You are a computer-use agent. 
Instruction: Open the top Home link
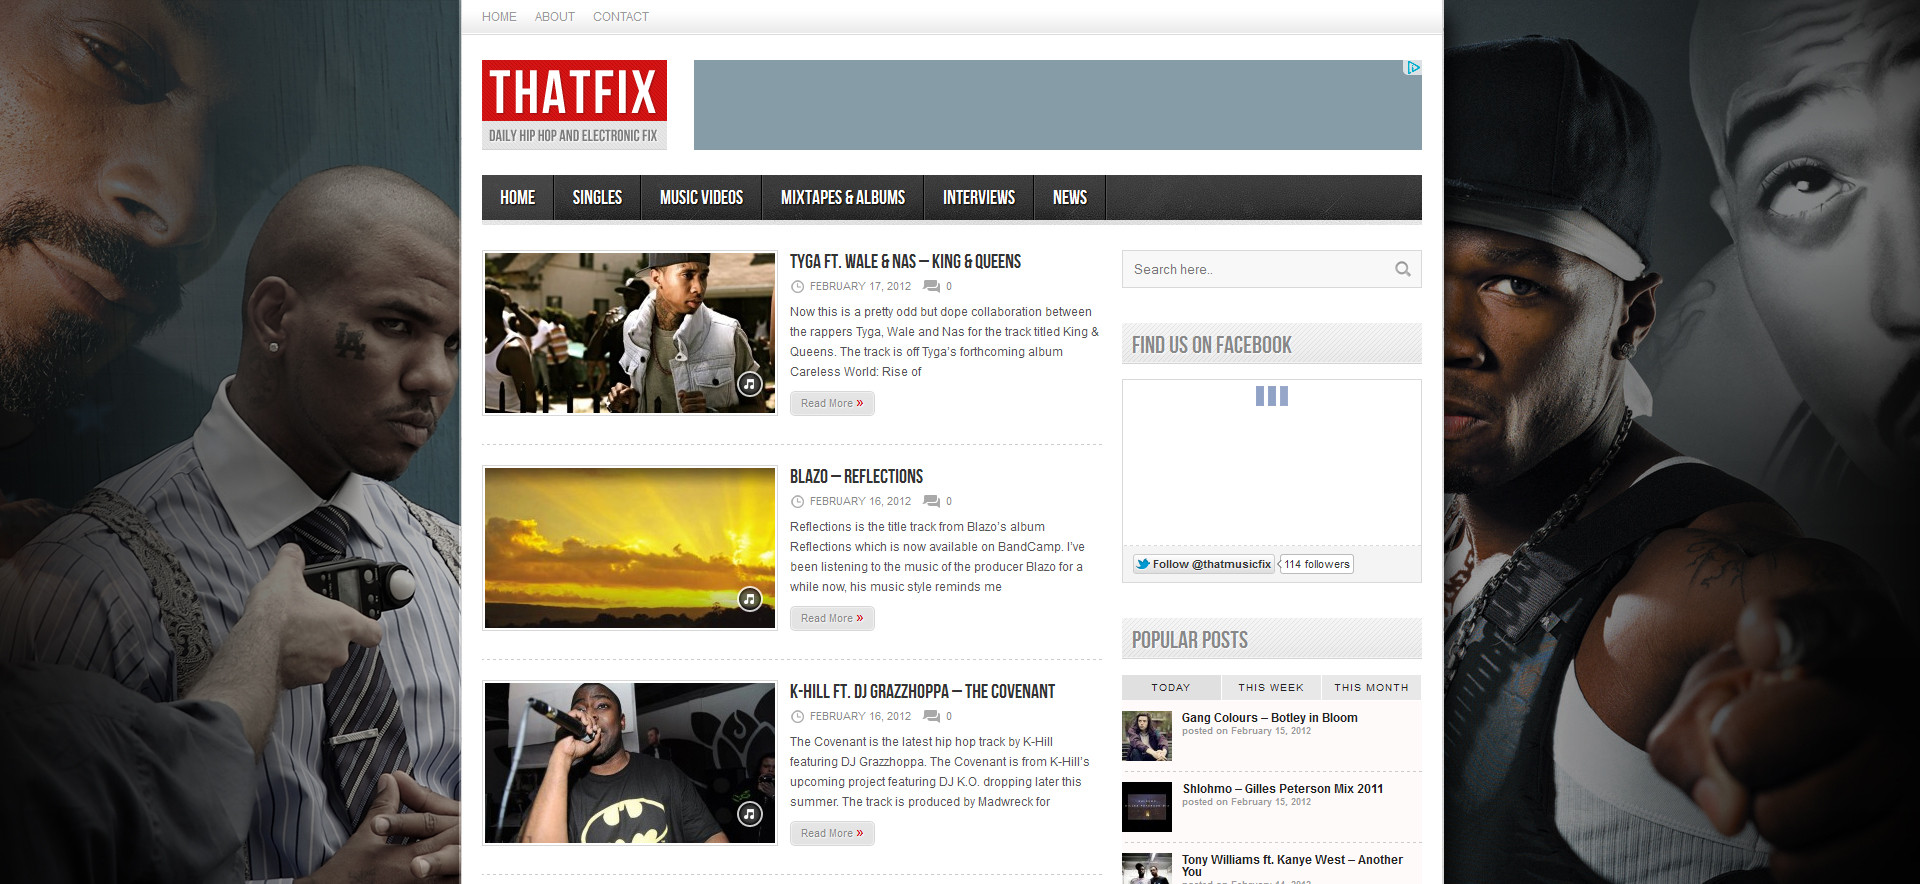pos(499,17)
